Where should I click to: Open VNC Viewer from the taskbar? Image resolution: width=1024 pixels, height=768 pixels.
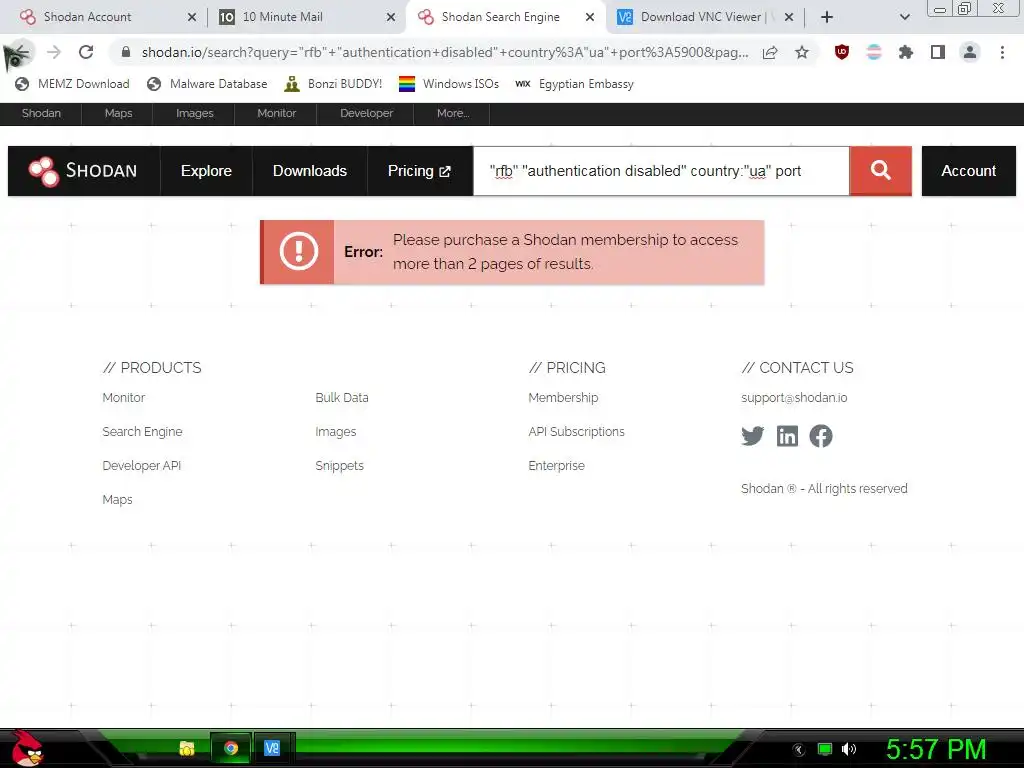coord(272,748)
